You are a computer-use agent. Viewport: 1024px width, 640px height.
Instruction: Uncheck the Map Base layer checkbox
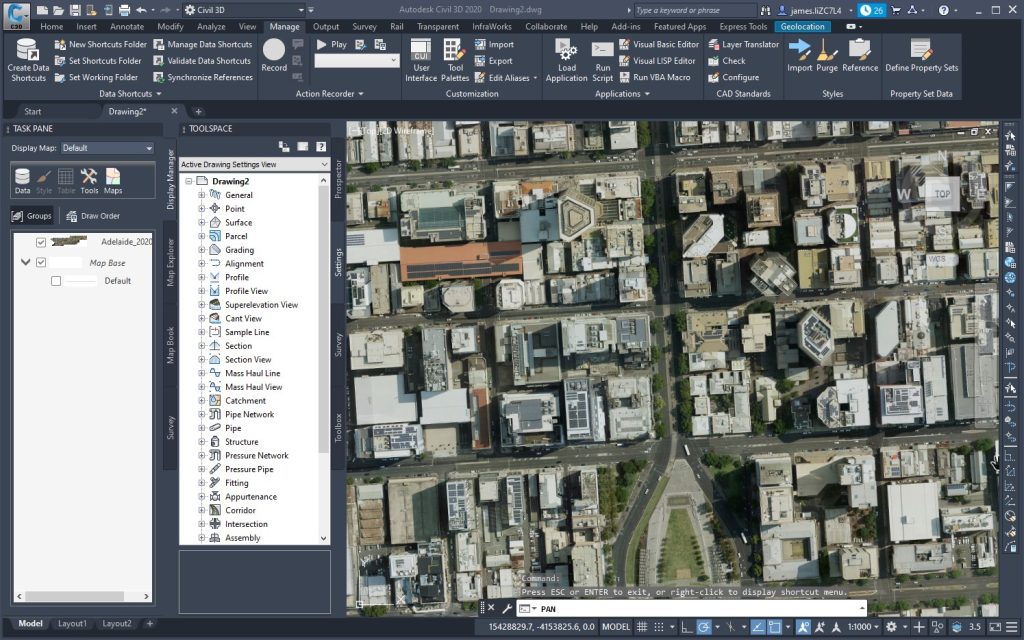click(x=41, y=263)
